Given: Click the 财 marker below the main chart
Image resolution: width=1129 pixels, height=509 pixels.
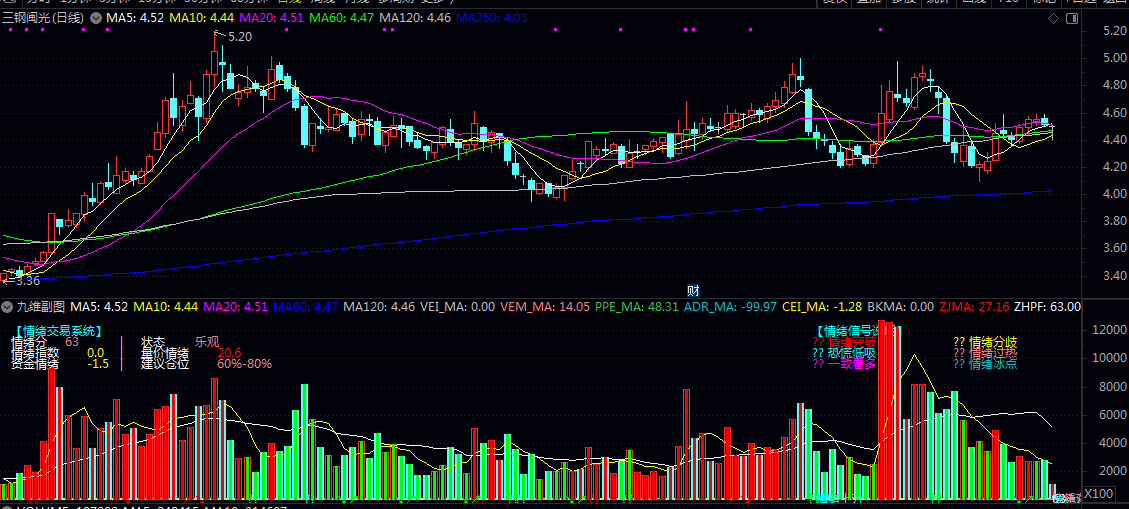Looking at the screenshot, I should pos(693,292).
